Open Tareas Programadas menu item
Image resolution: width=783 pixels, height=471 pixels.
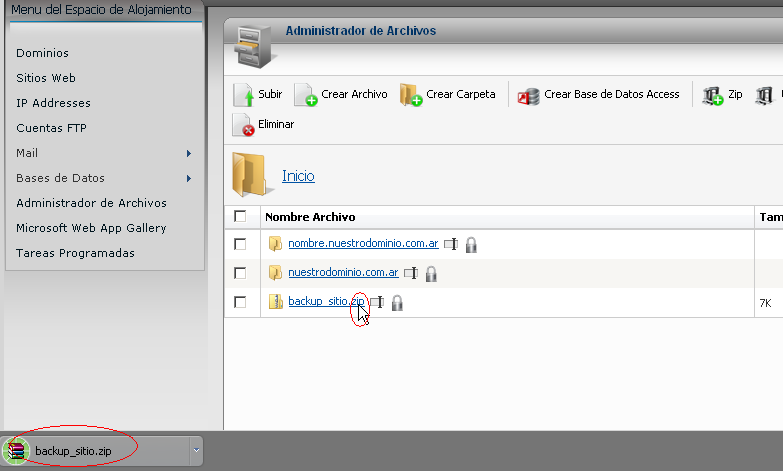(75, 253)
